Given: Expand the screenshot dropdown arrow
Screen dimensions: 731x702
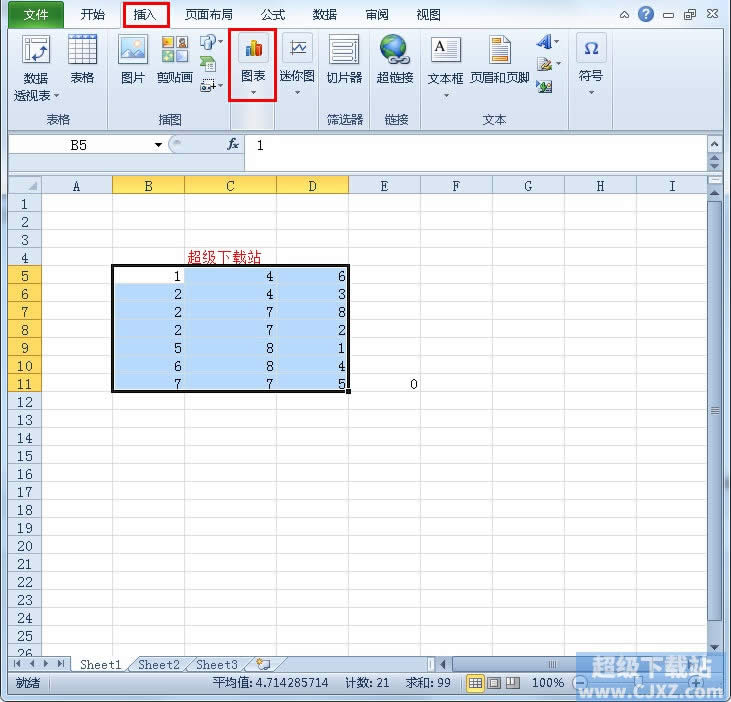Looking at the screenshot, I should pyautogui.click(x=220, y=85).
